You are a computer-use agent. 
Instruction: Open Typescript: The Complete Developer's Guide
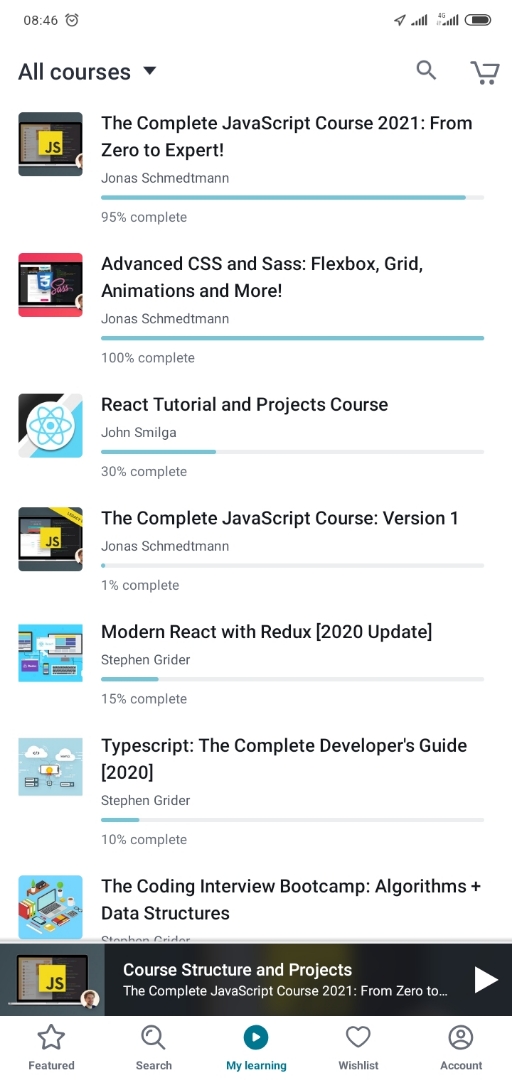pyautogui.click(x=284, y=759)
